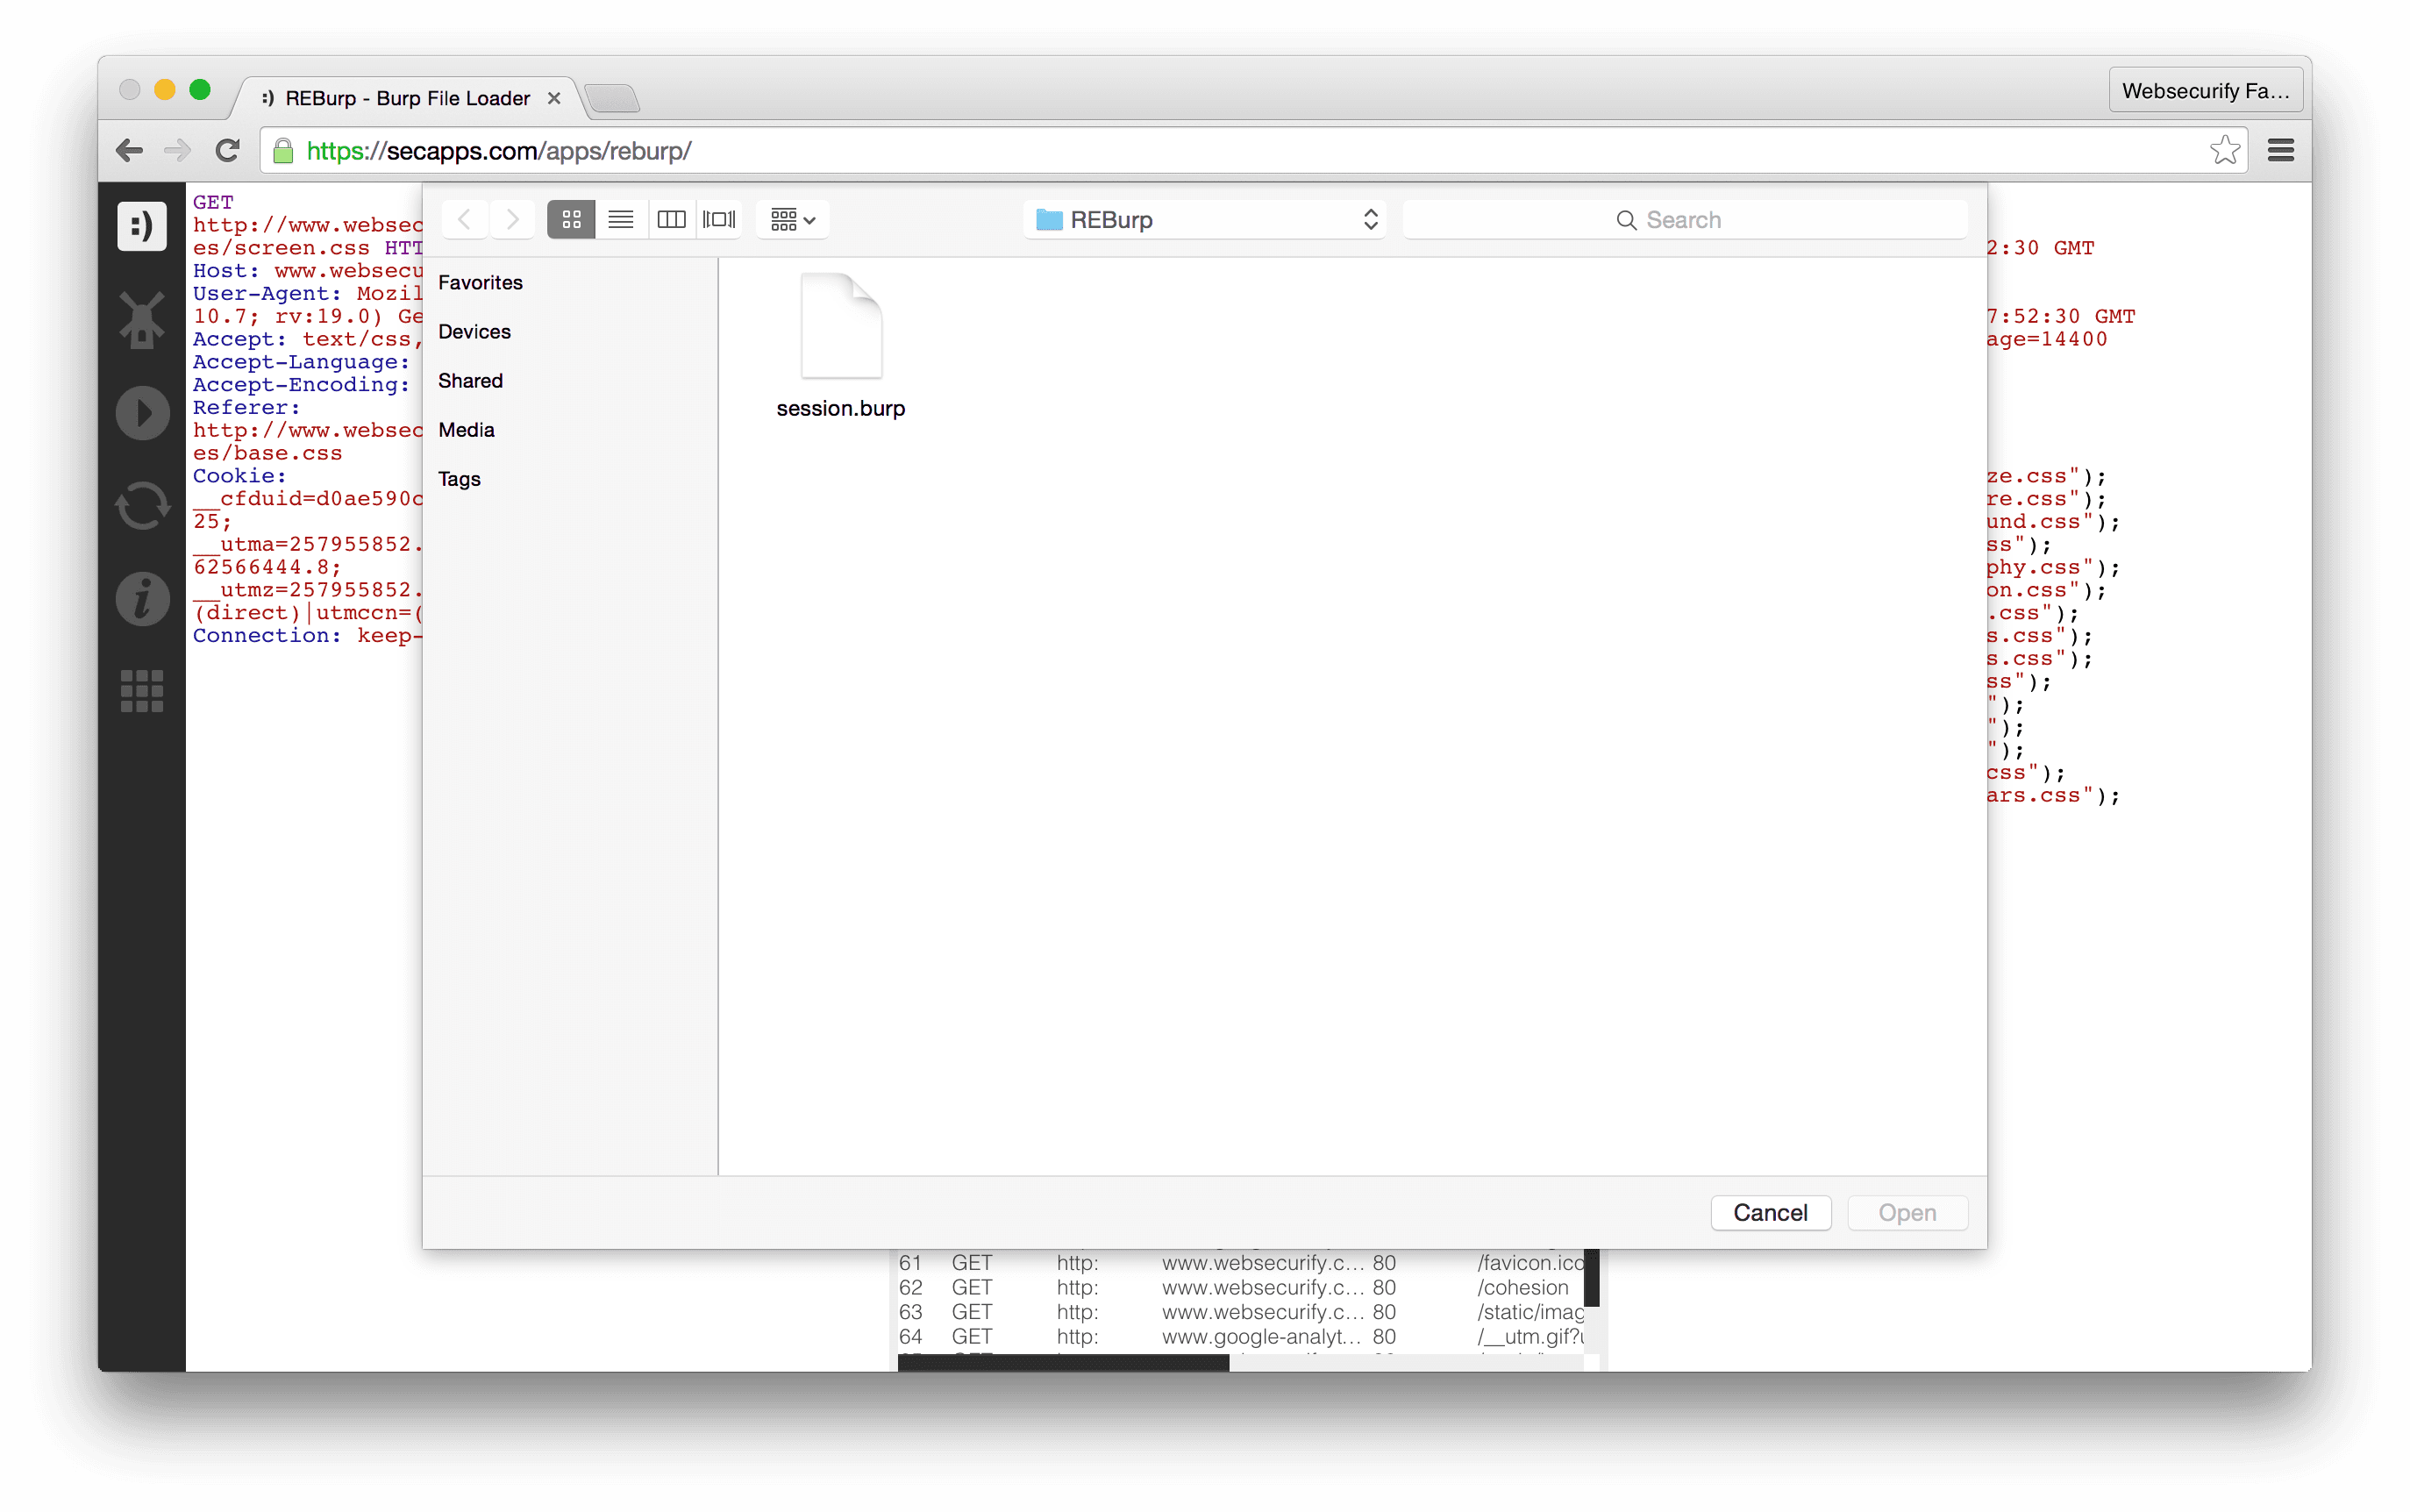Open a new browser tab
Image resolution: width=2410 pixels, height=1512 pixels.
[612, 99]
